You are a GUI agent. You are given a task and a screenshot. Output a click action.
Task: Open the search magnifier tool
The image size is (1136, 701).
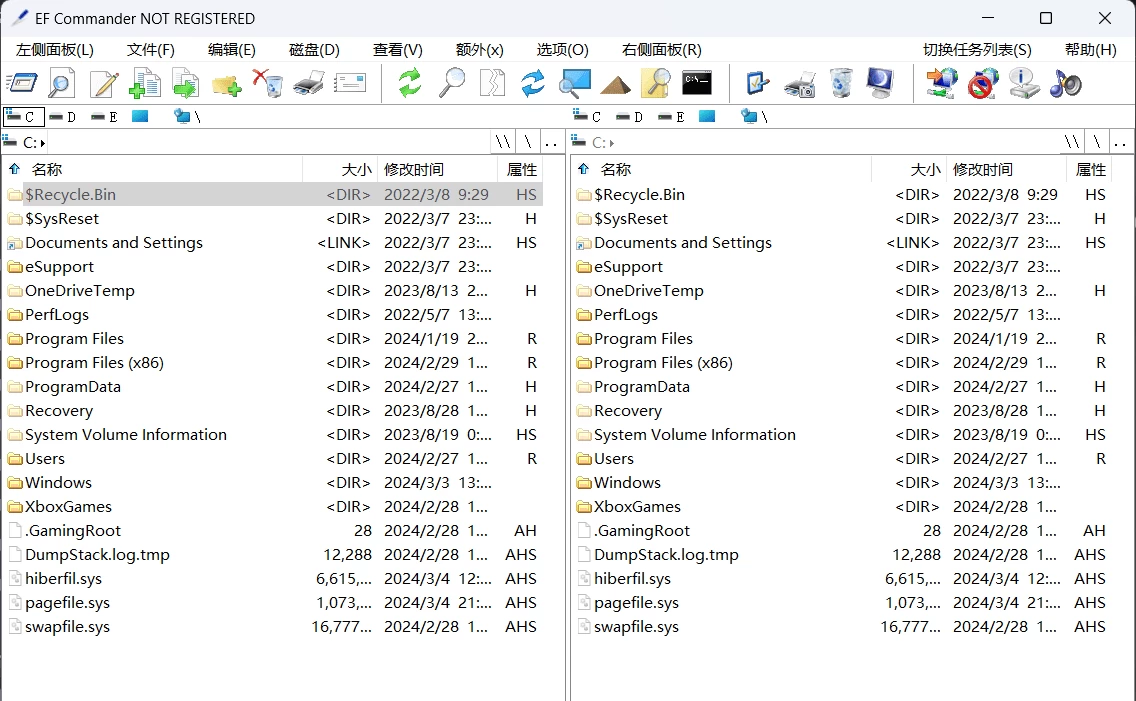(451, 84)
